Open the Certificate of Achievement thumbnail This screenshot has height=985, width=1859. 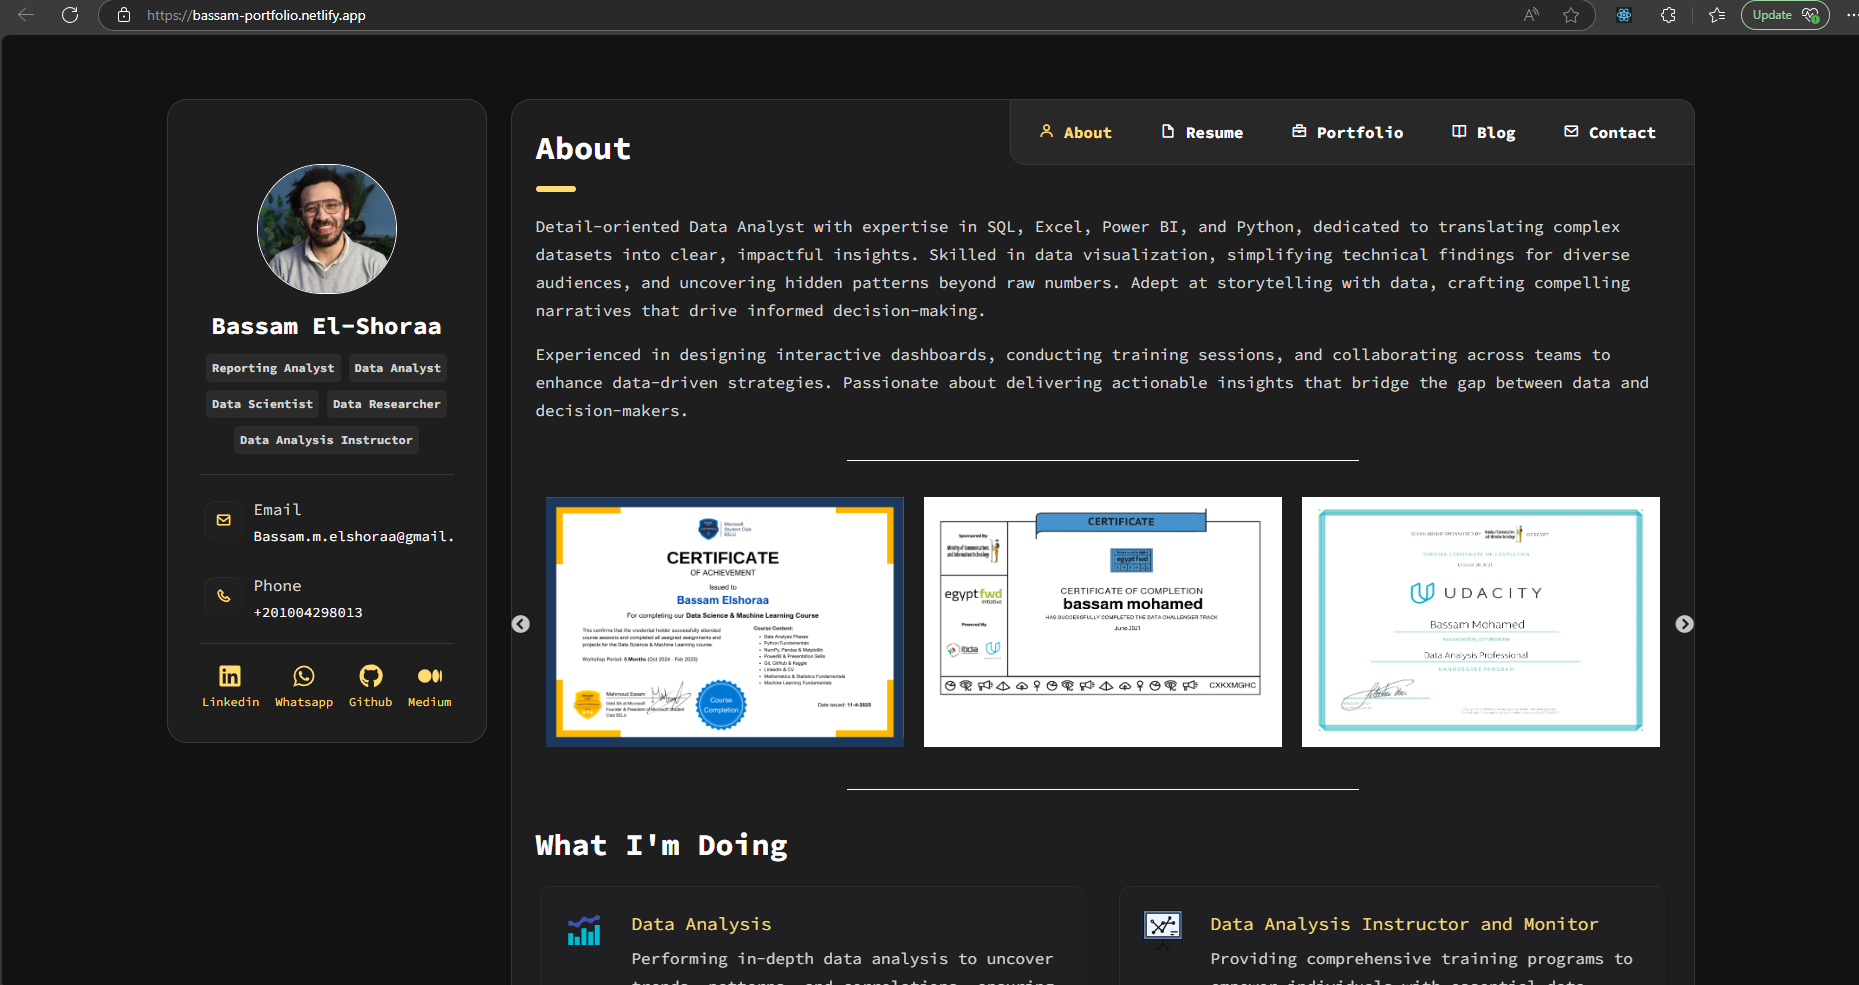725,622
